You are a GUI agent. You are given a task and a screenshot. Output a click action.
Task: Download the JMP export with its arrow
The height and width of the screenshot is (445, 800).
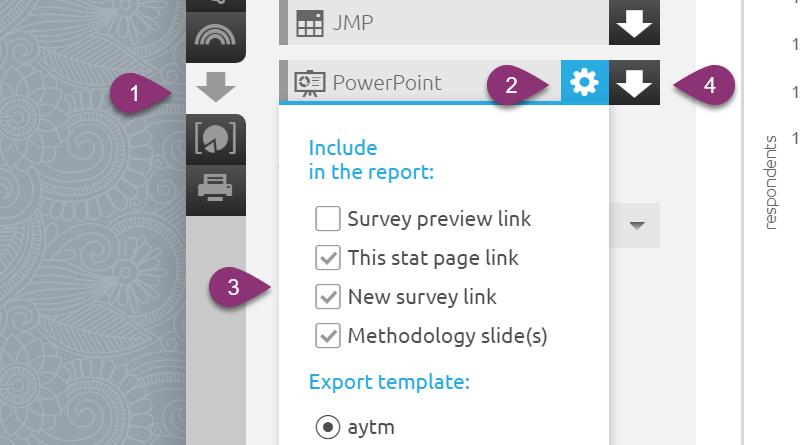click(x=635, y=24)
